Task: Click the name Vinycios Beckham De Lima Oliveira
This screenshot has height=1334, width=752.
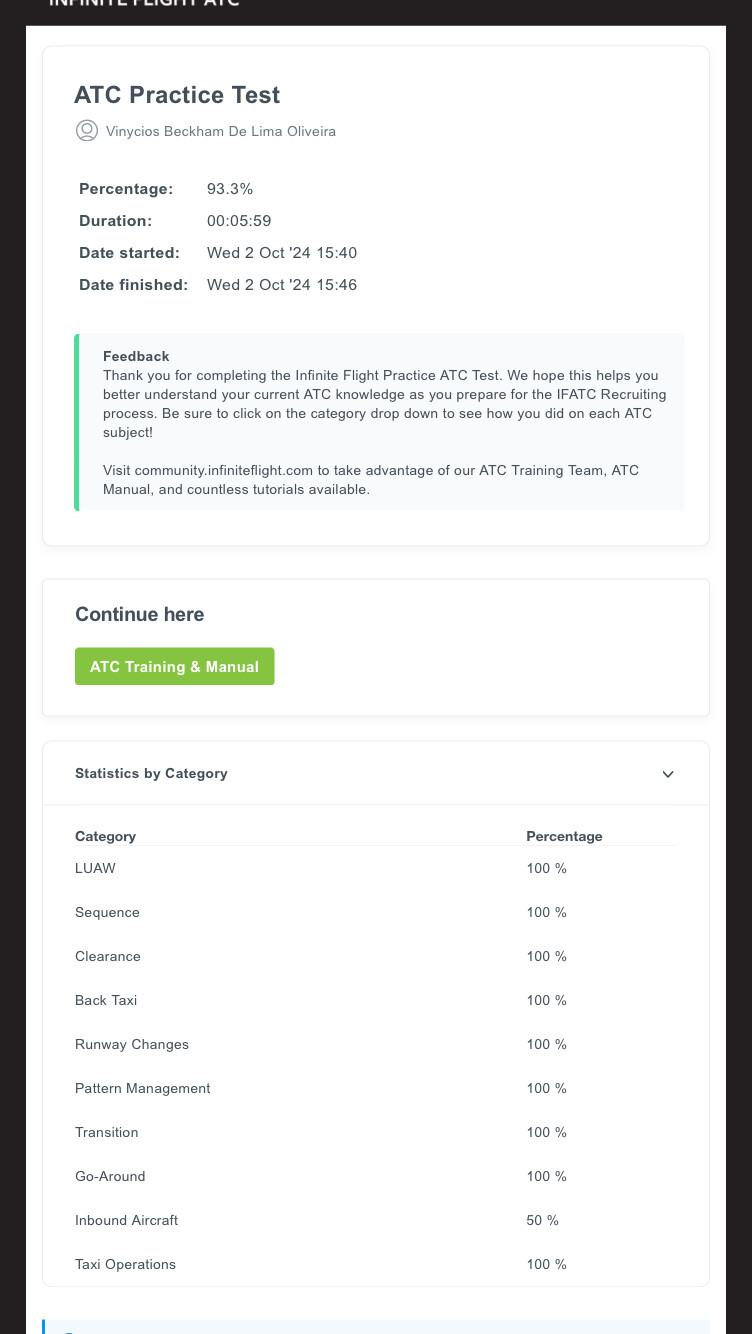Action: [x=221, y=131]
